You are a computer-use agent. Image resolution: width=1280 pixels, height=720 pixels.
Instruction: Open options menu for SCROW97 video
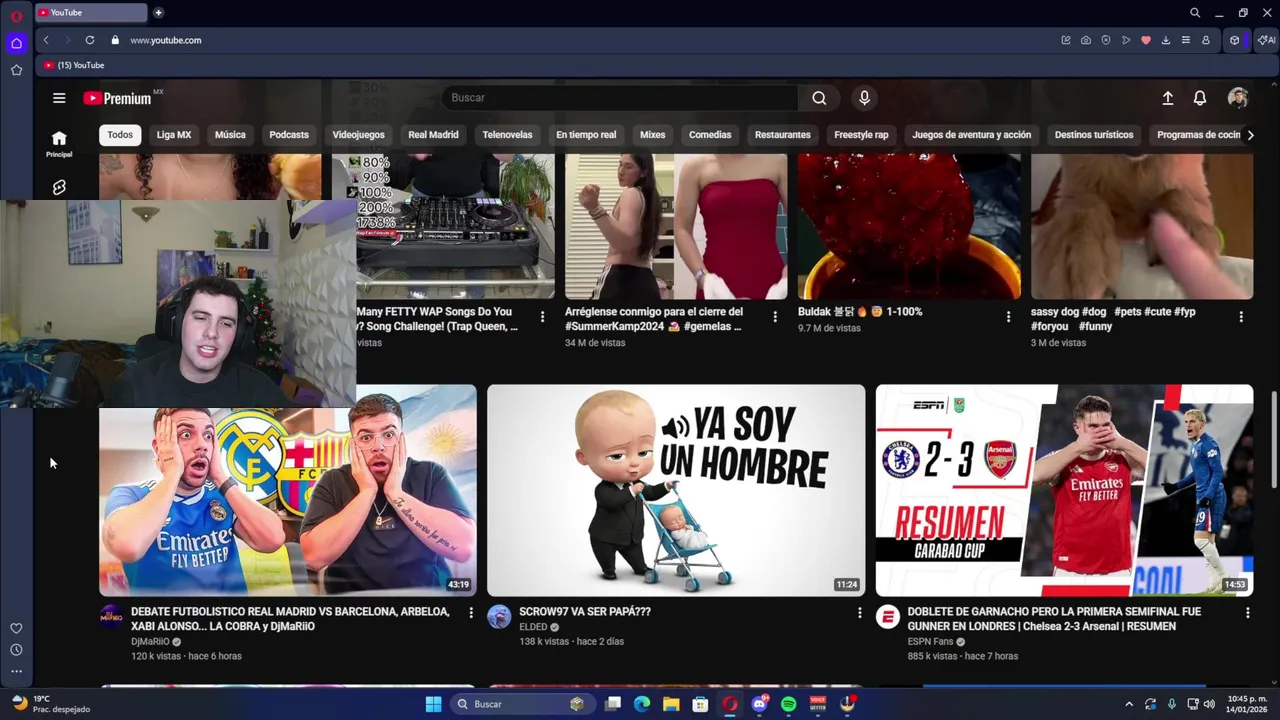(859, 612)
